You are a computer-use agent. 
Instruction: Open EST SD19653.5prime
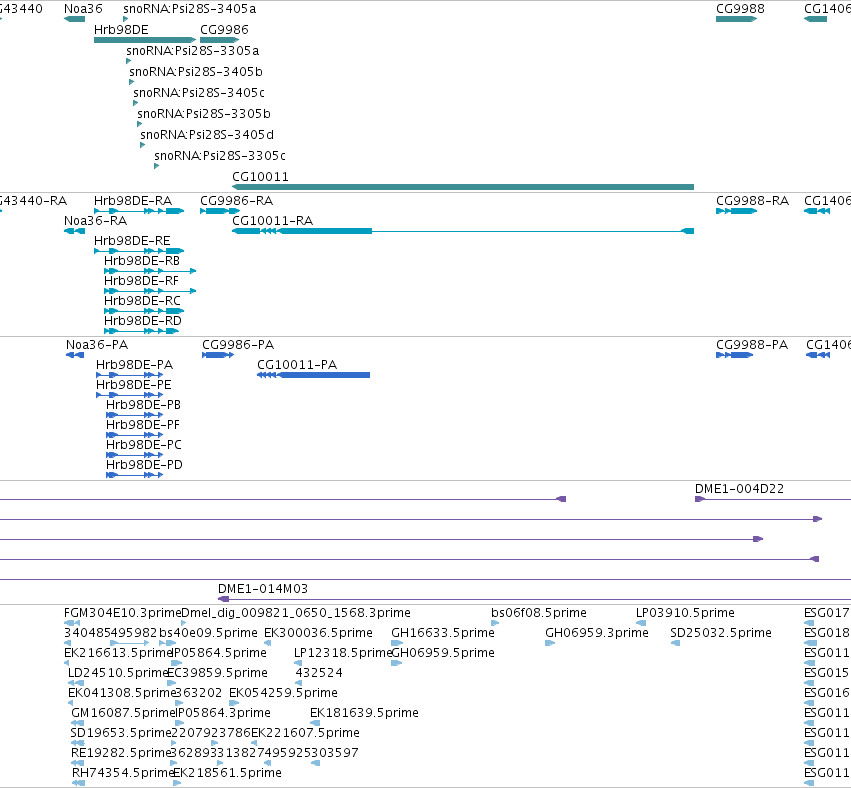(x=121, y=733)
